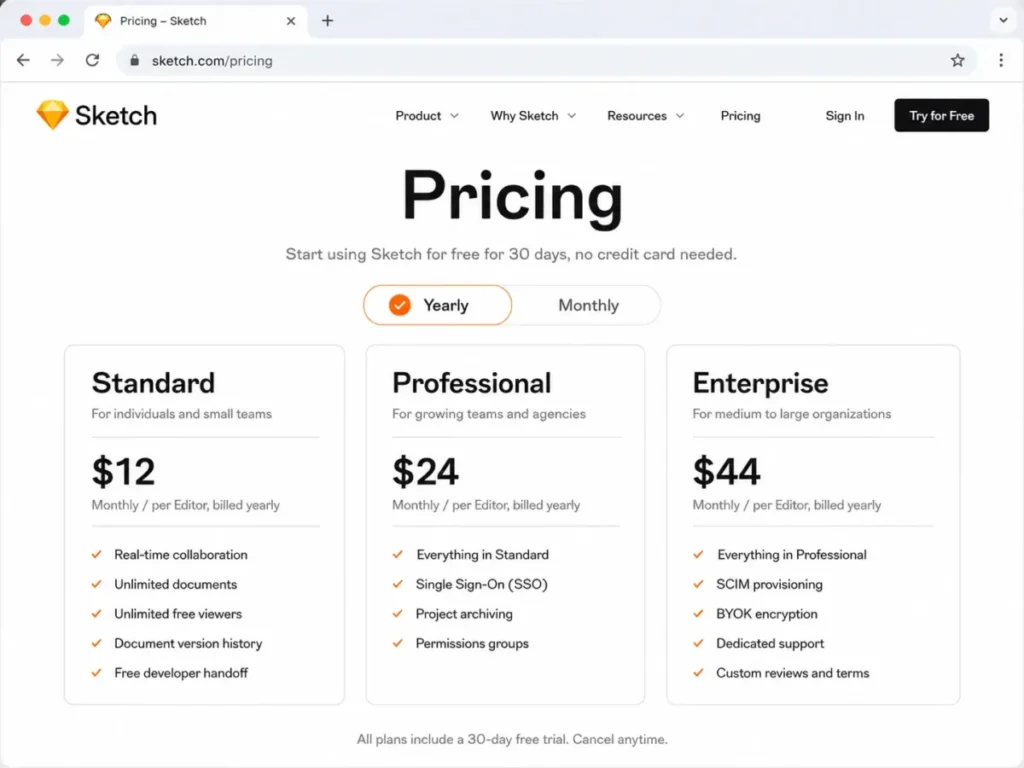1024x768 pixels.
Task: Click the checkmark beside BYOK encryption
Action: tap(698, 614)
